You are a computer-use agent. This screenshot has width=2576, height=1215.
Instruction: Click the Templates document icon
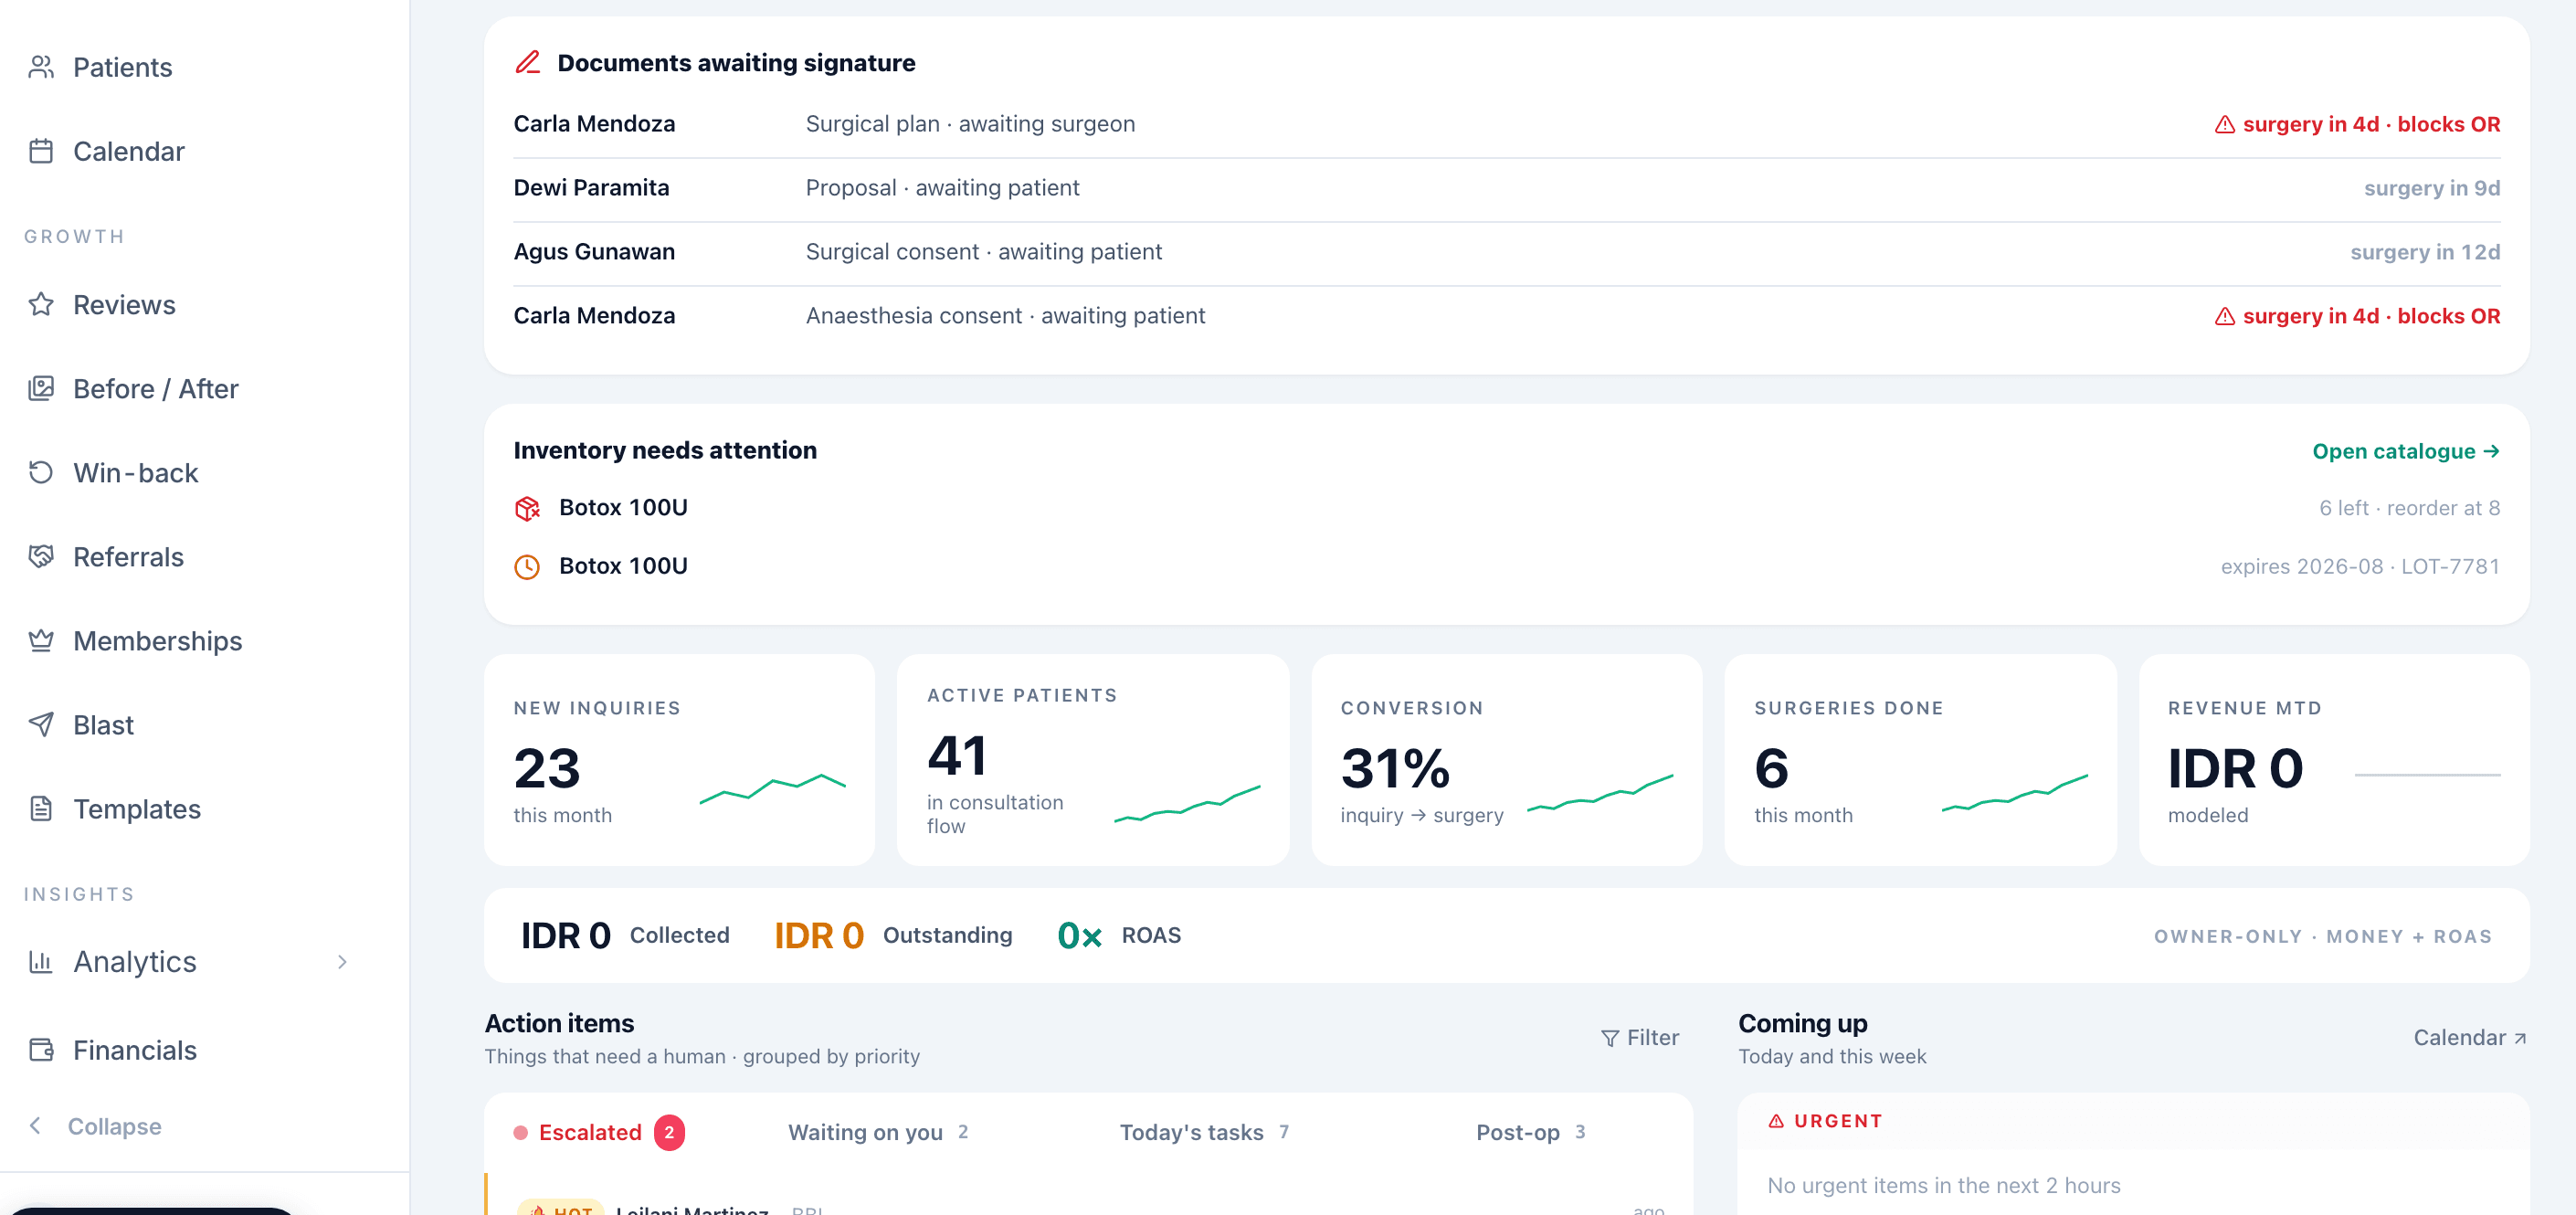click(41, 808)
